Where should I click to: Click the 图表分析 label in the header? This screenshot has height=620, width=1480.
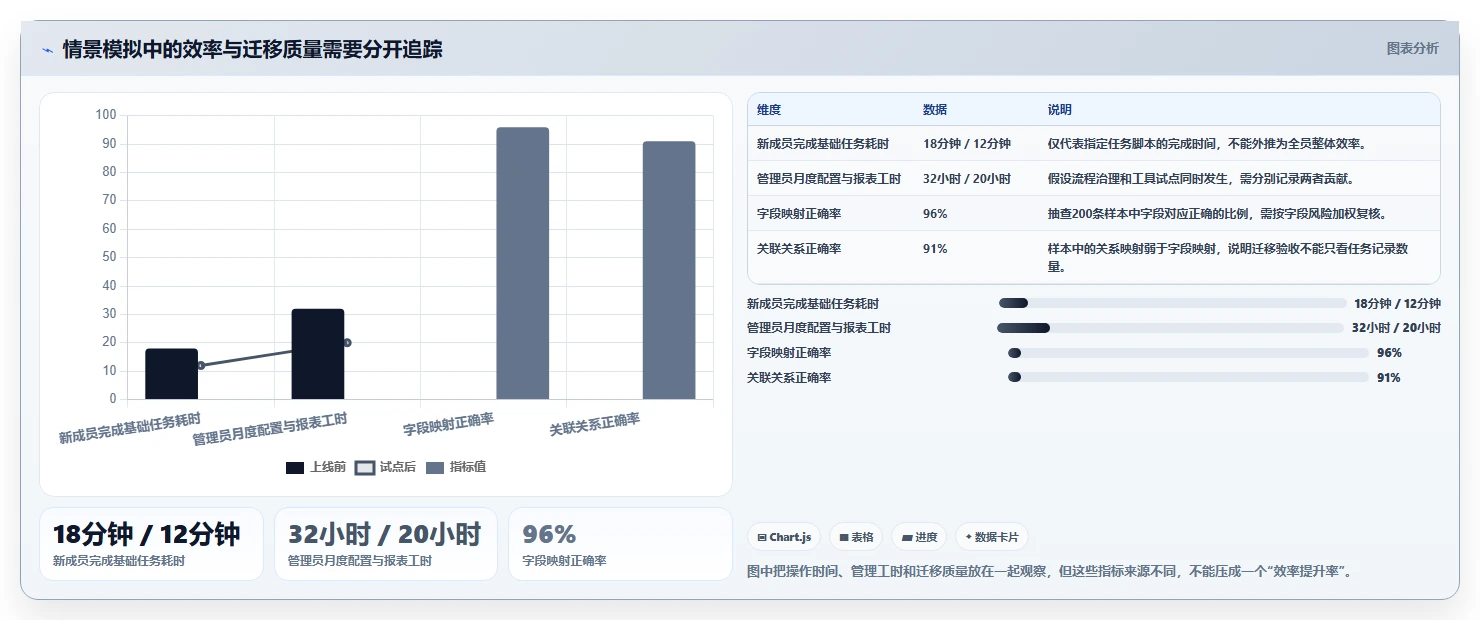(x=1412, y=48)
